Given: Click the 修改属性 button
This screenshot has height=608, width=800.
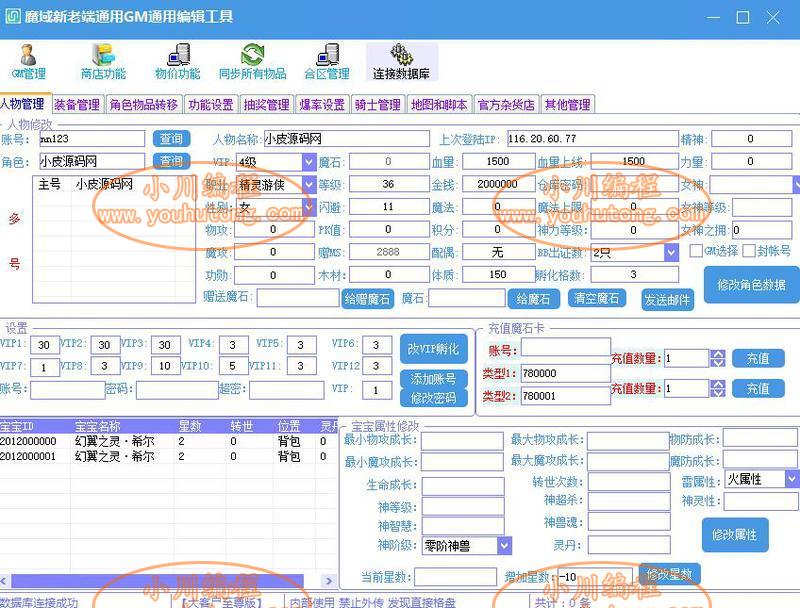Looking at the screenshot, I should 735,535.
